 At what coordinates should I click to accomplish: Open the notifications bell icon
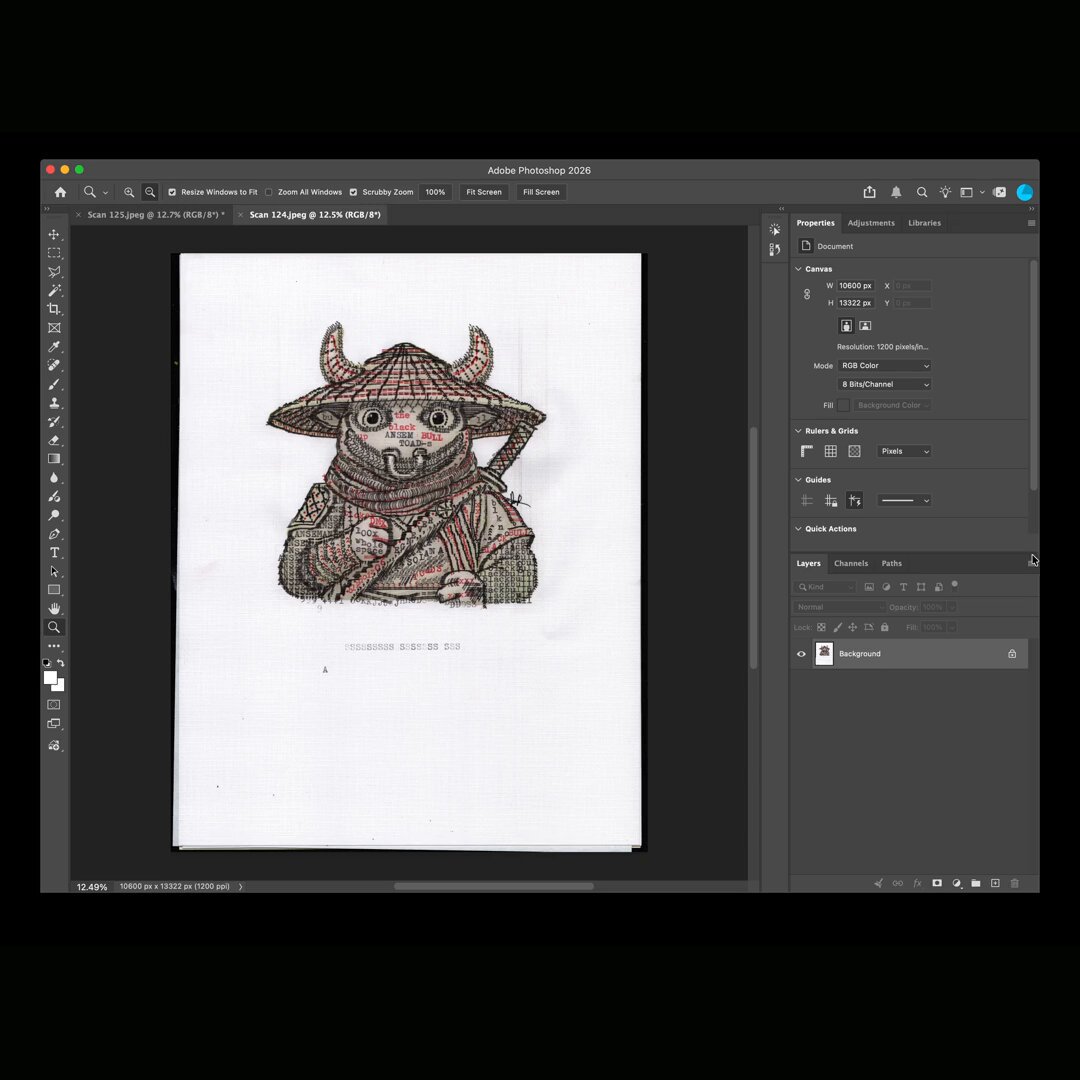(895, 192)
